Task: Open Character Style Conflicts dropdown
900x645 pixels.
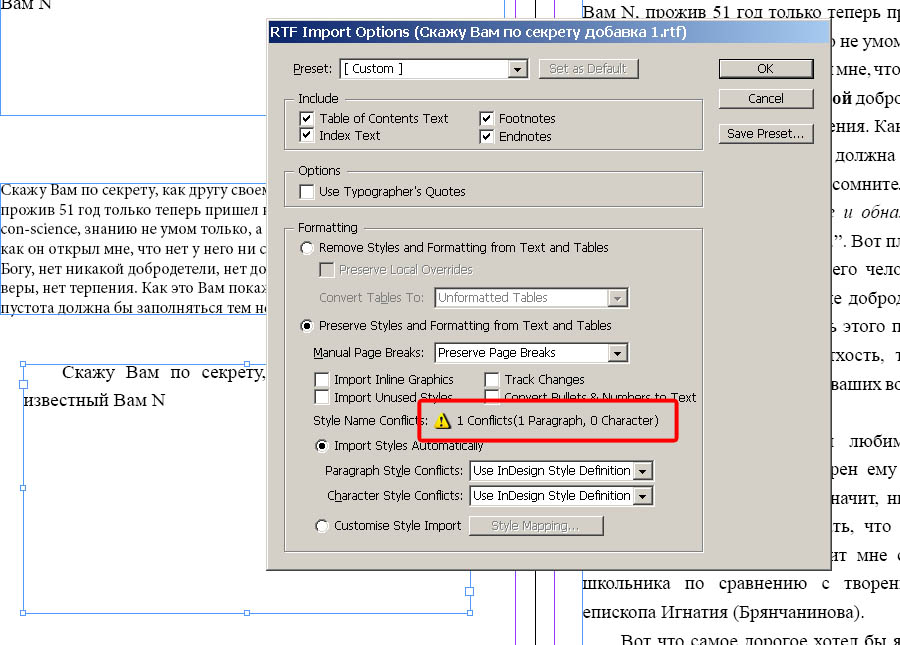Action: (643, 496)
